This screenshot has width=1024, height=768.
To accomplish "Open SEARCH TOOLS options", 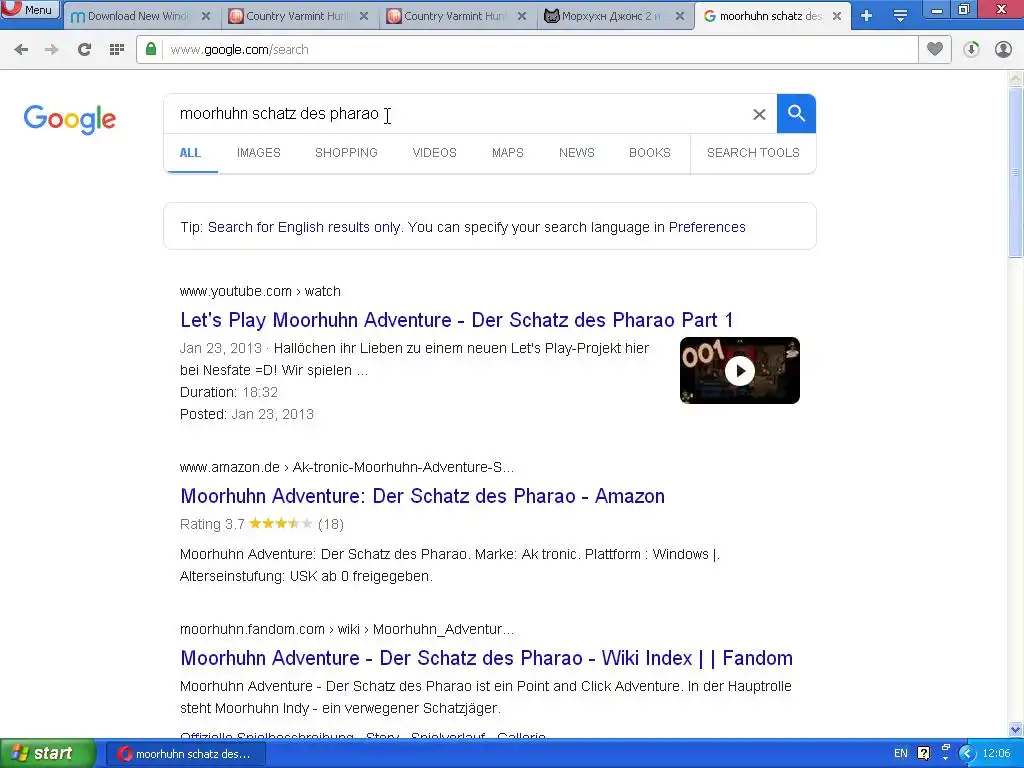I will pyautogui.click(x=753, y=153).
